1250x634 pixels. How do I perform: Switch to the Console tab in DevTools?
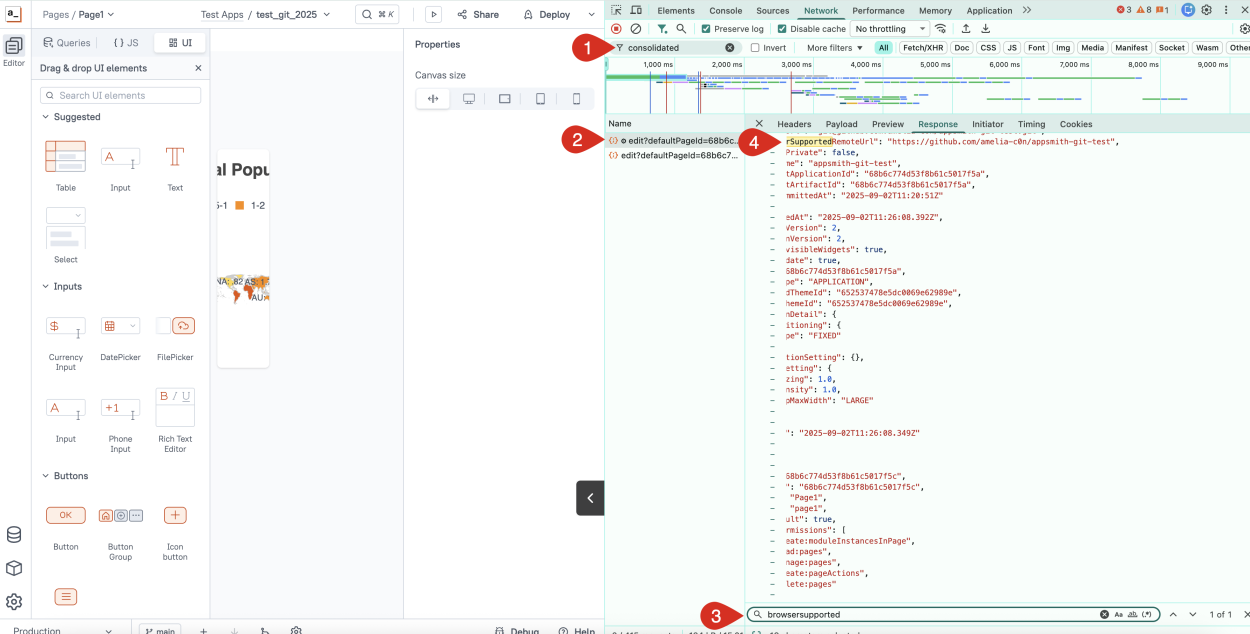(725, 10)
